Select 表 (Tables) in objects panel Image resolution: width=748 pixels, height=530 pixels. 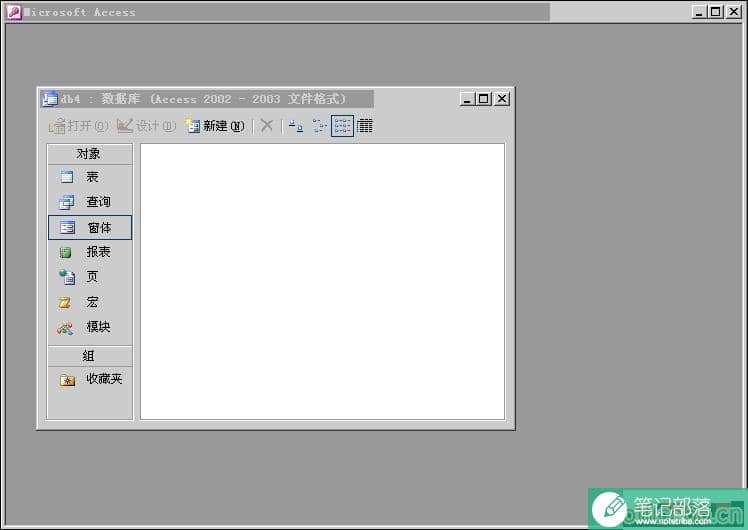[x=90, y=177]
